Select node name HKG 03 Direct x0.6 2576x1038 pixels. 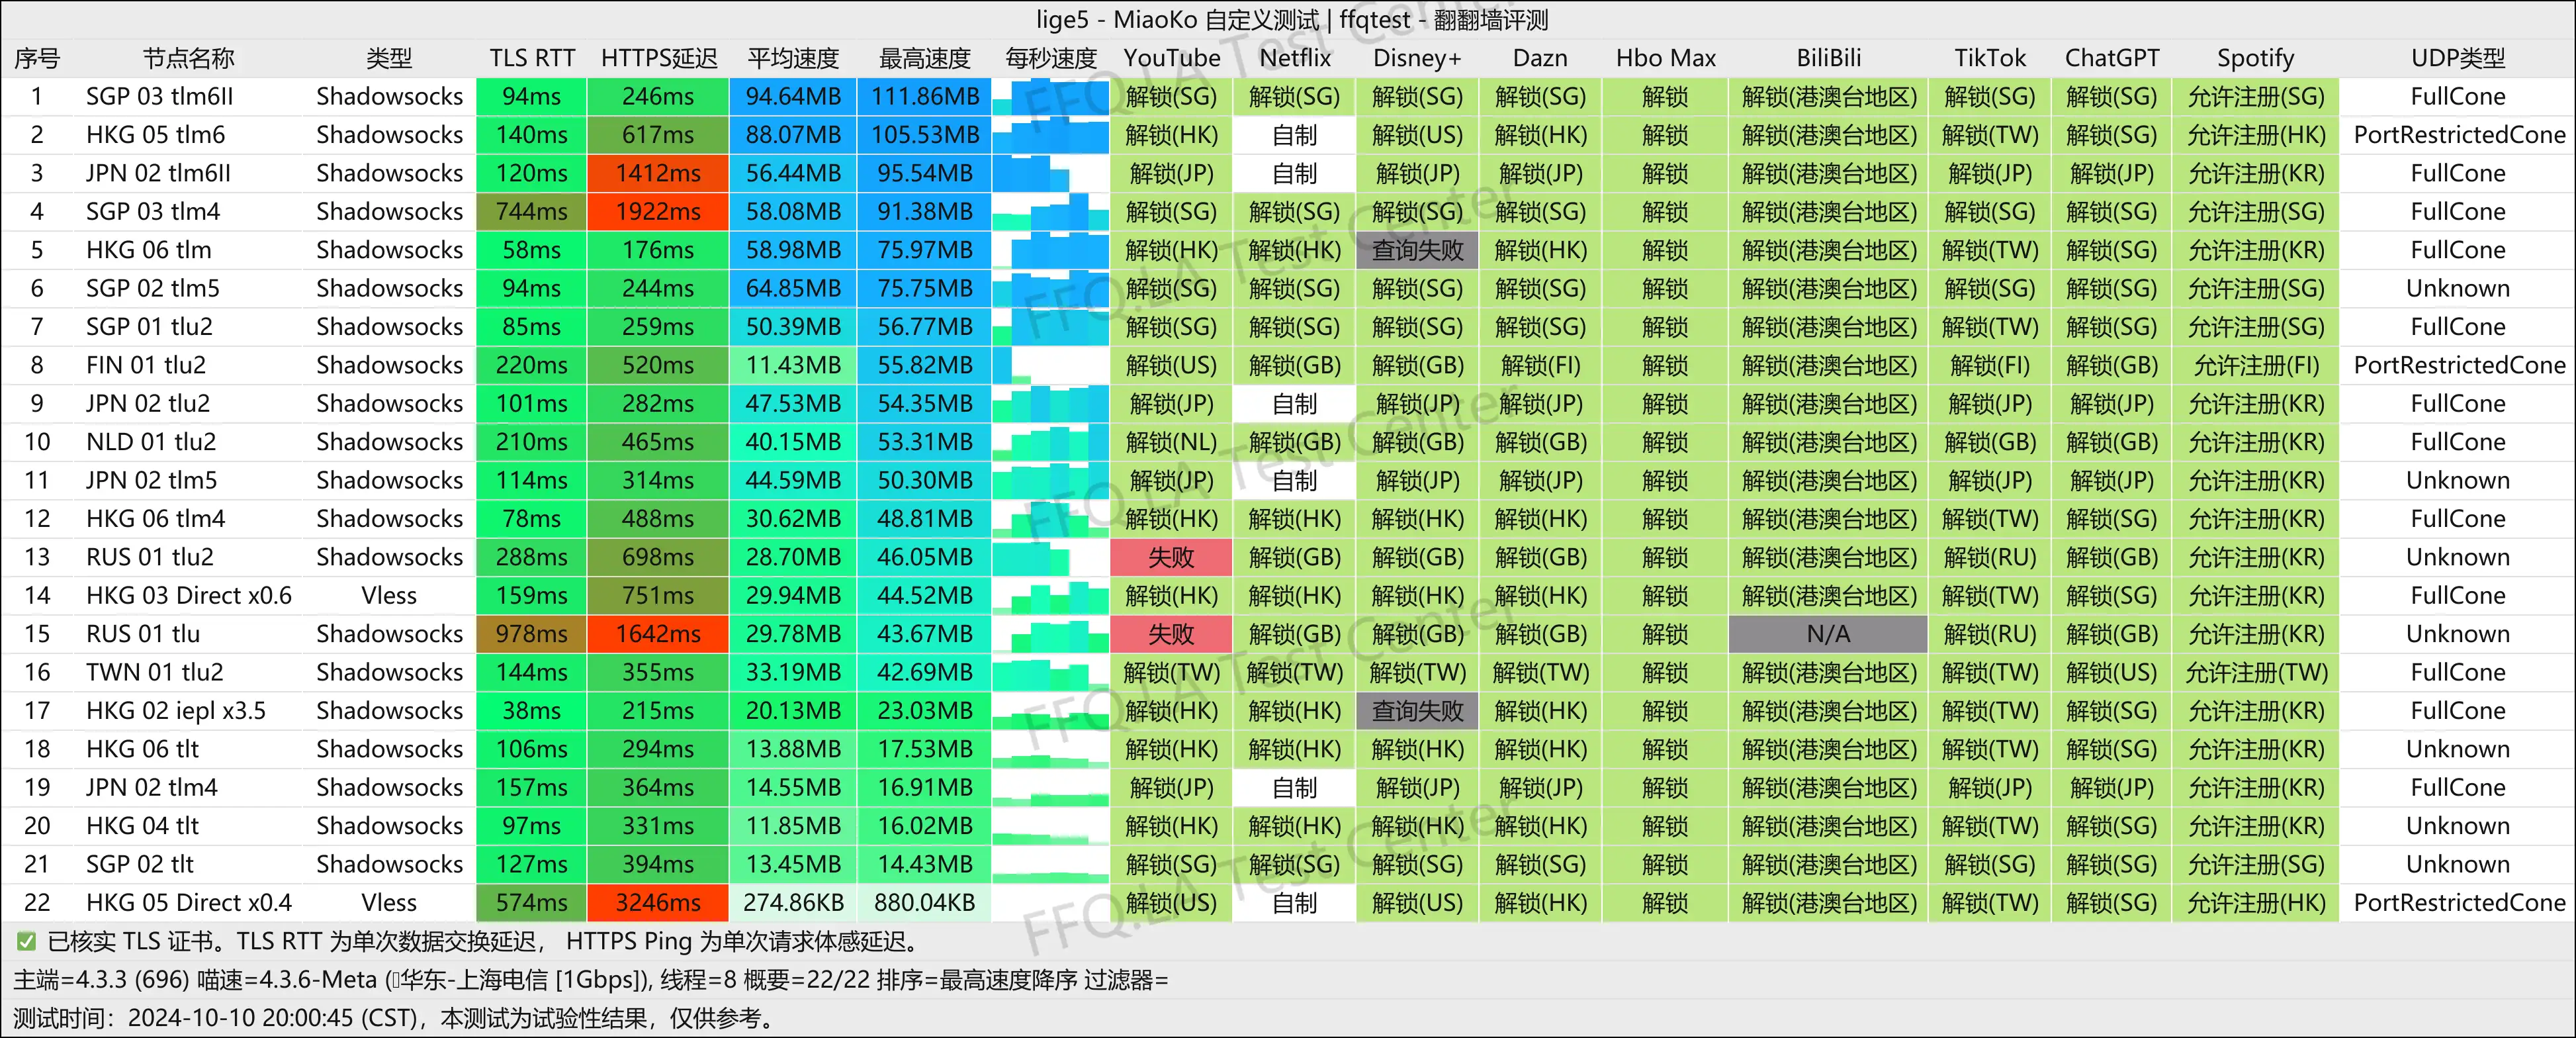pyautogui.click(x=189, y=596)
